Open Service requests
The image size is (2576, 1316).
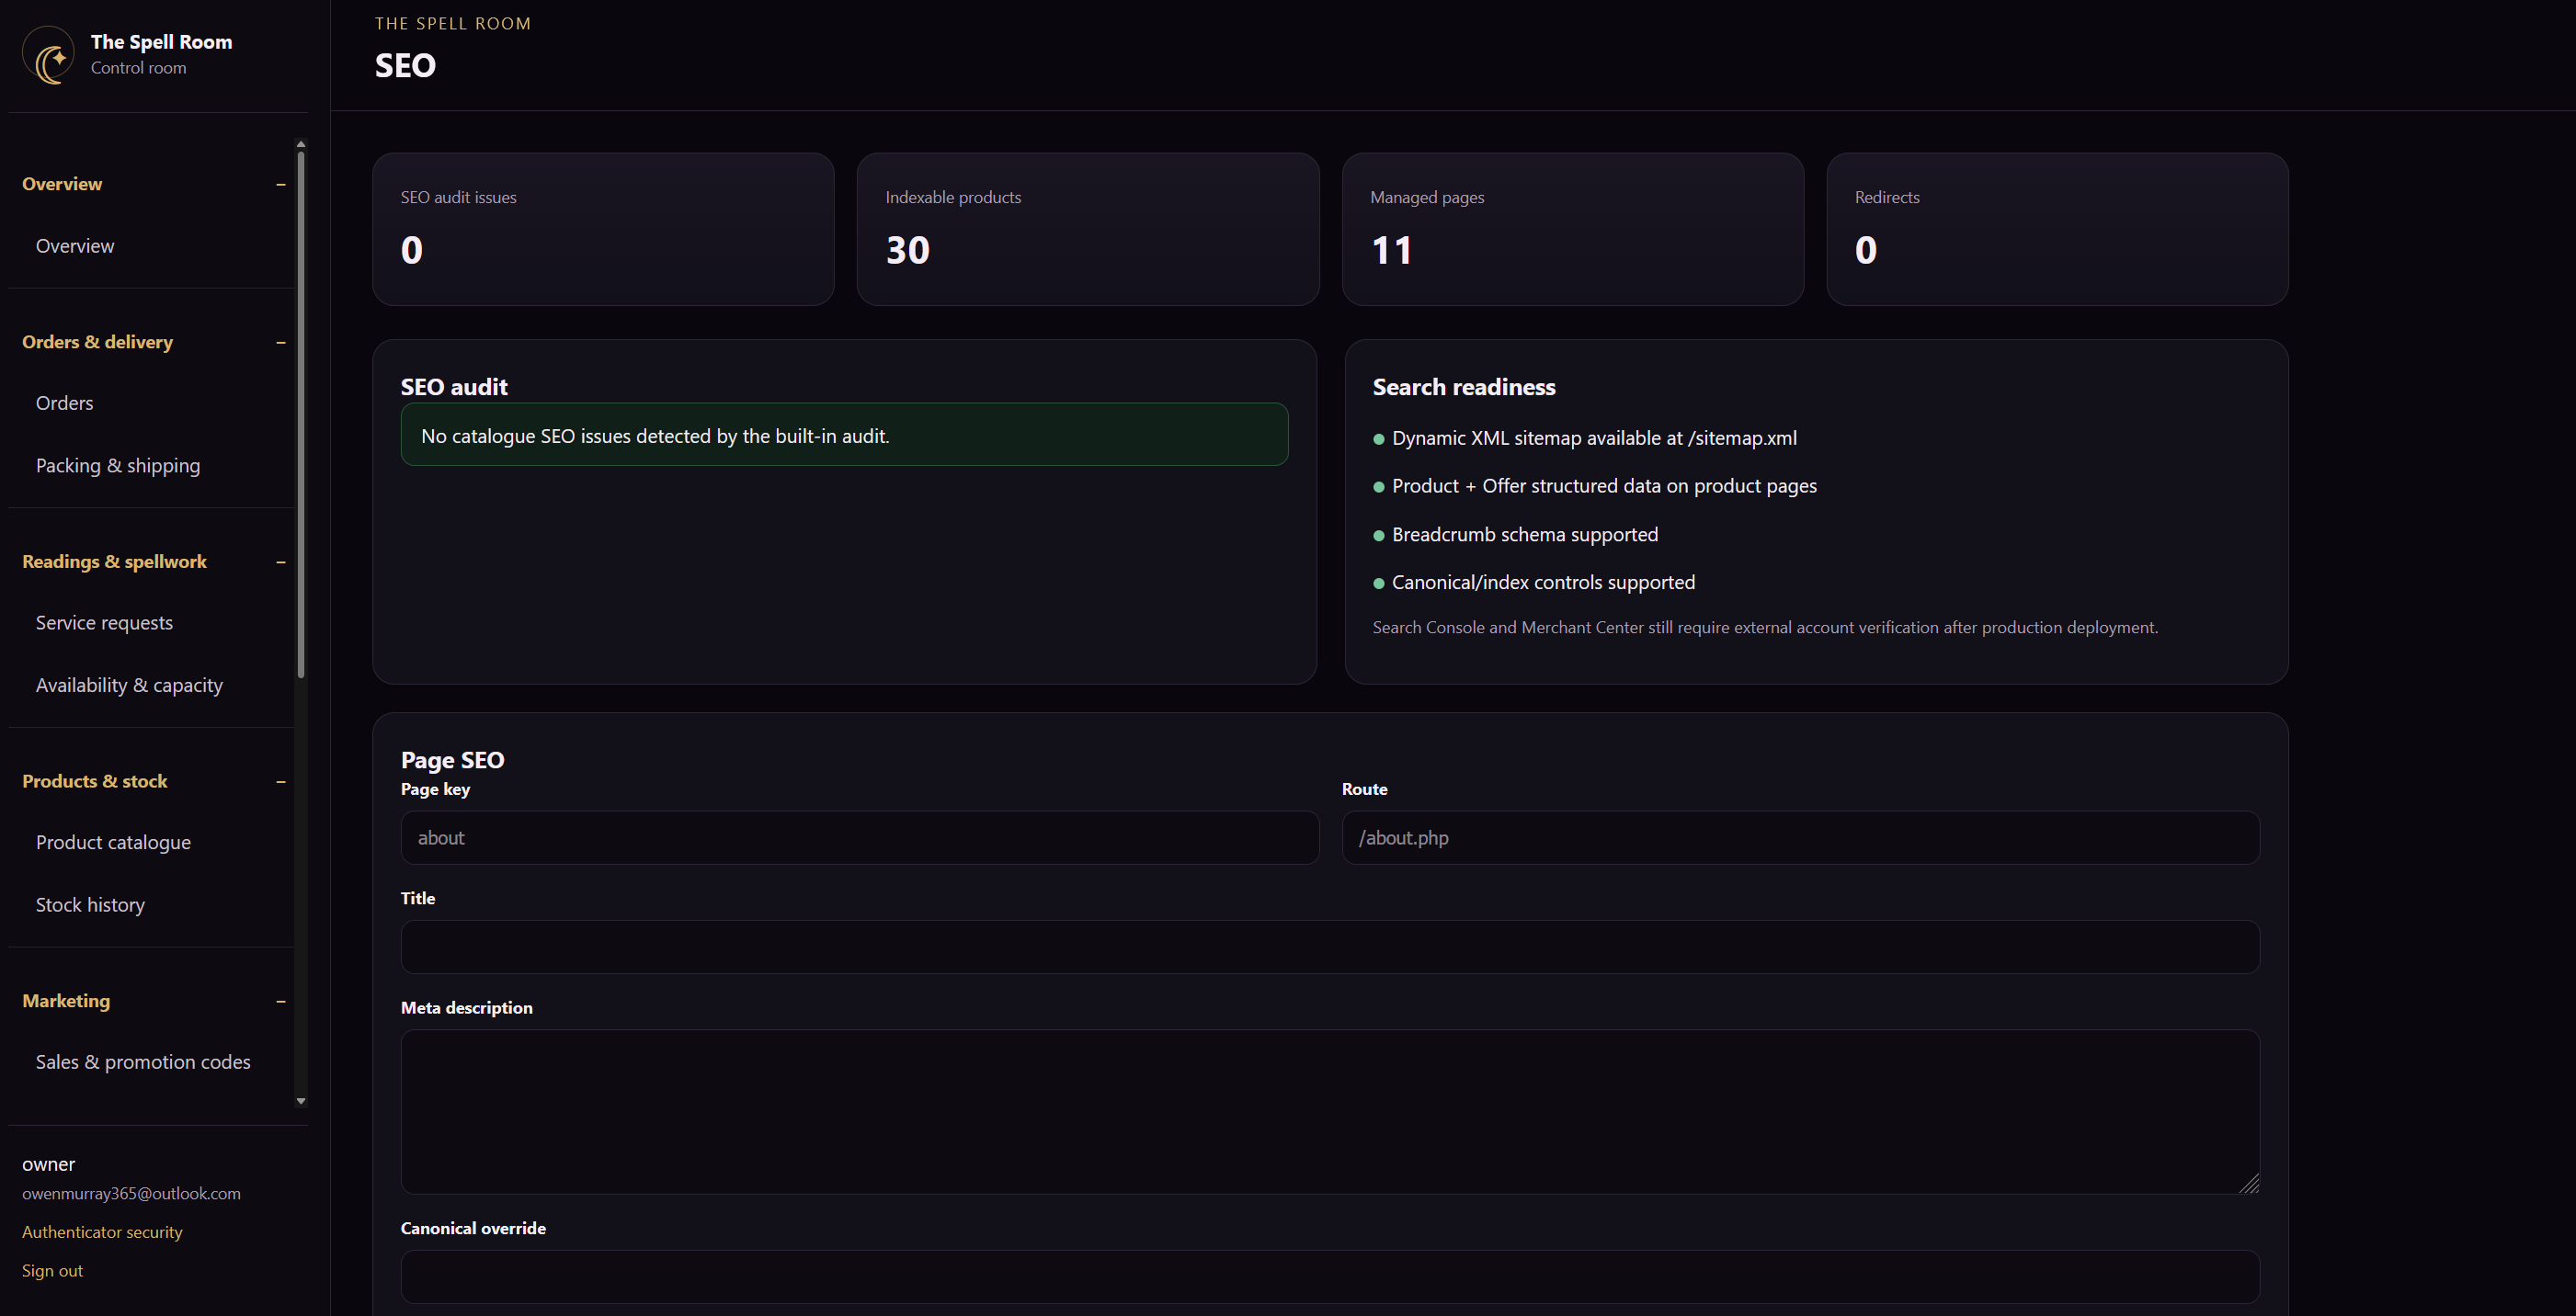tap(104, 623)
